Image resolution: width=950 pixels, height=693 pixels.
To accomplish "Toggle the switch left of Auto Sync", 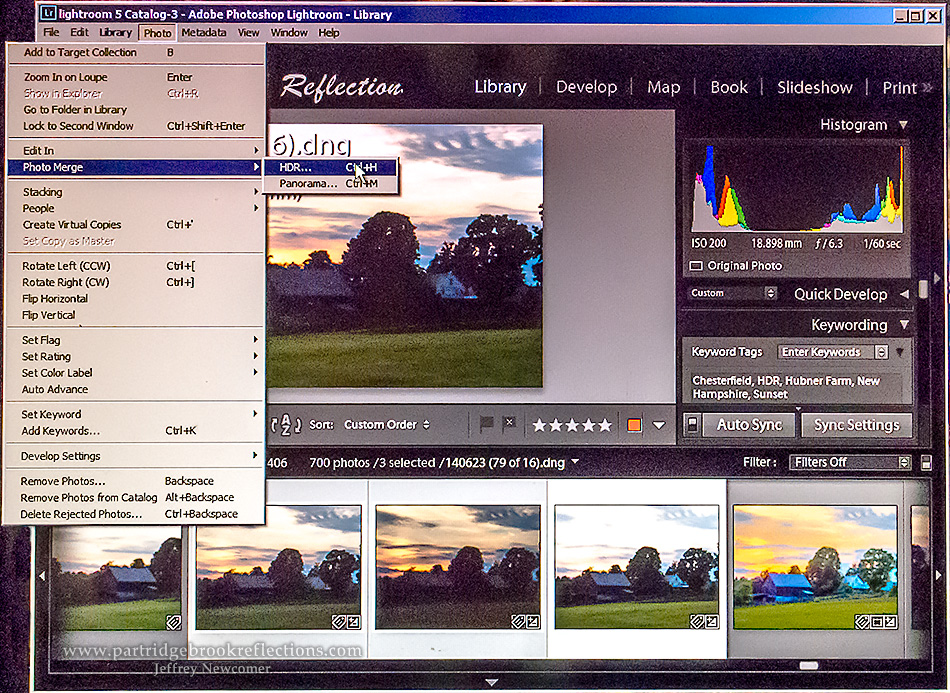I will coord(692,425).
